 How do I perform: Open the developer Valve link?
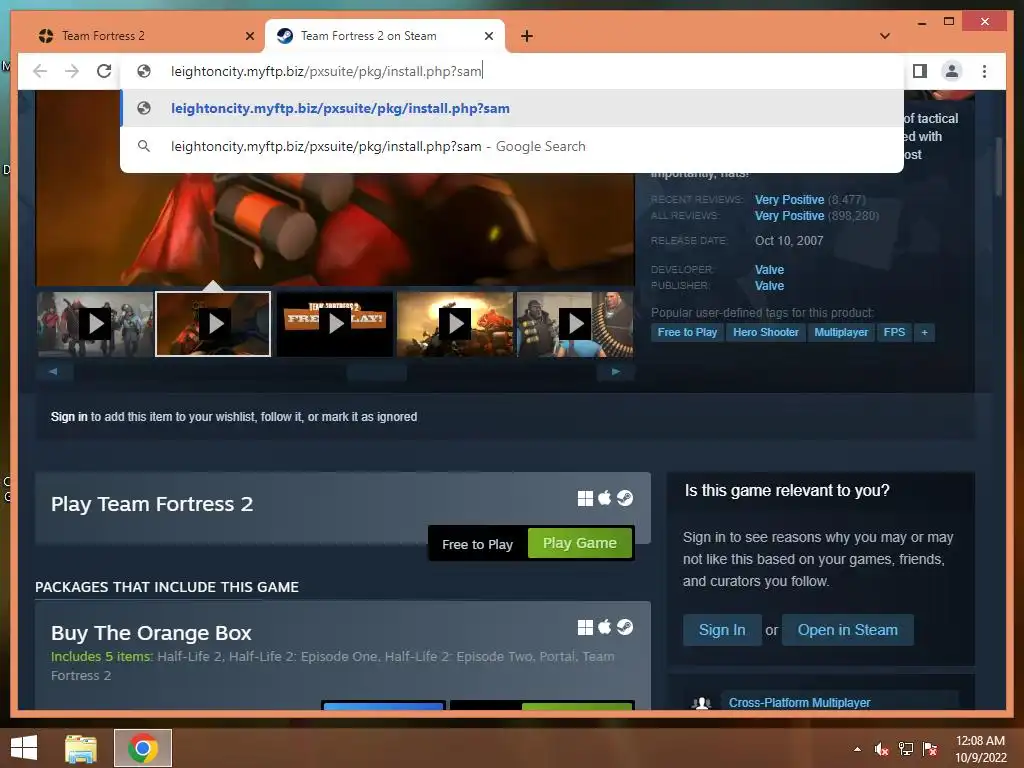tap(769, 270)
